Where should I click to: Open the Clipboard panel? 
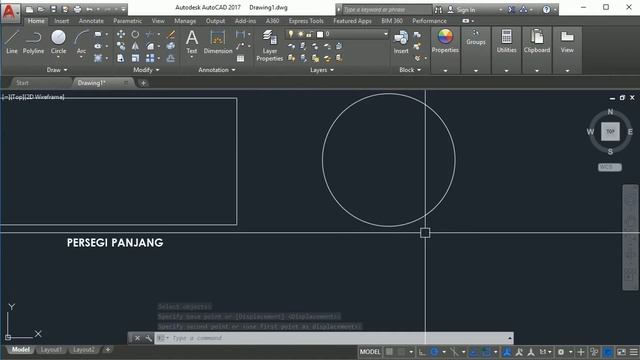[x=537, y=41]
